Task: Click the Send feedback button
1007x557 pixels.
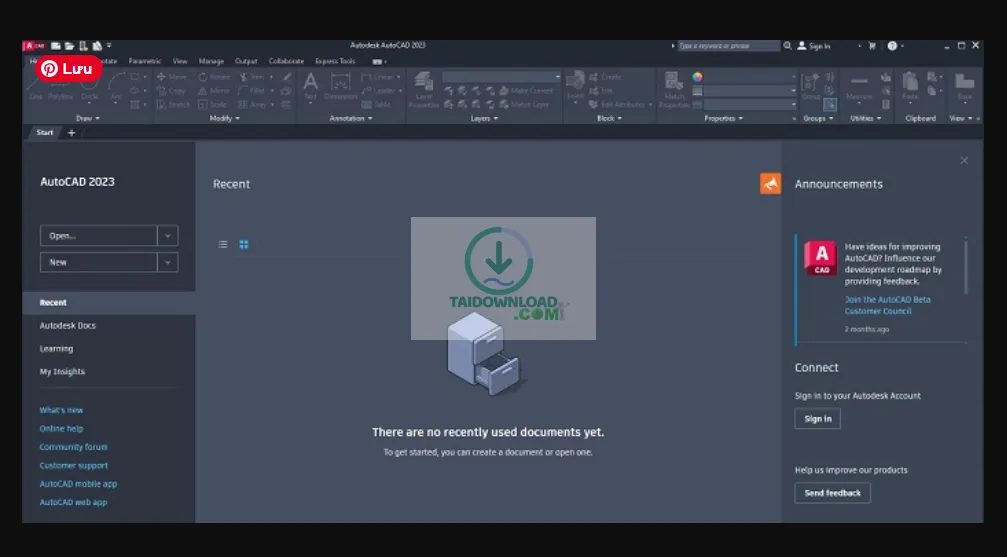Action: (x=832, y=493)
